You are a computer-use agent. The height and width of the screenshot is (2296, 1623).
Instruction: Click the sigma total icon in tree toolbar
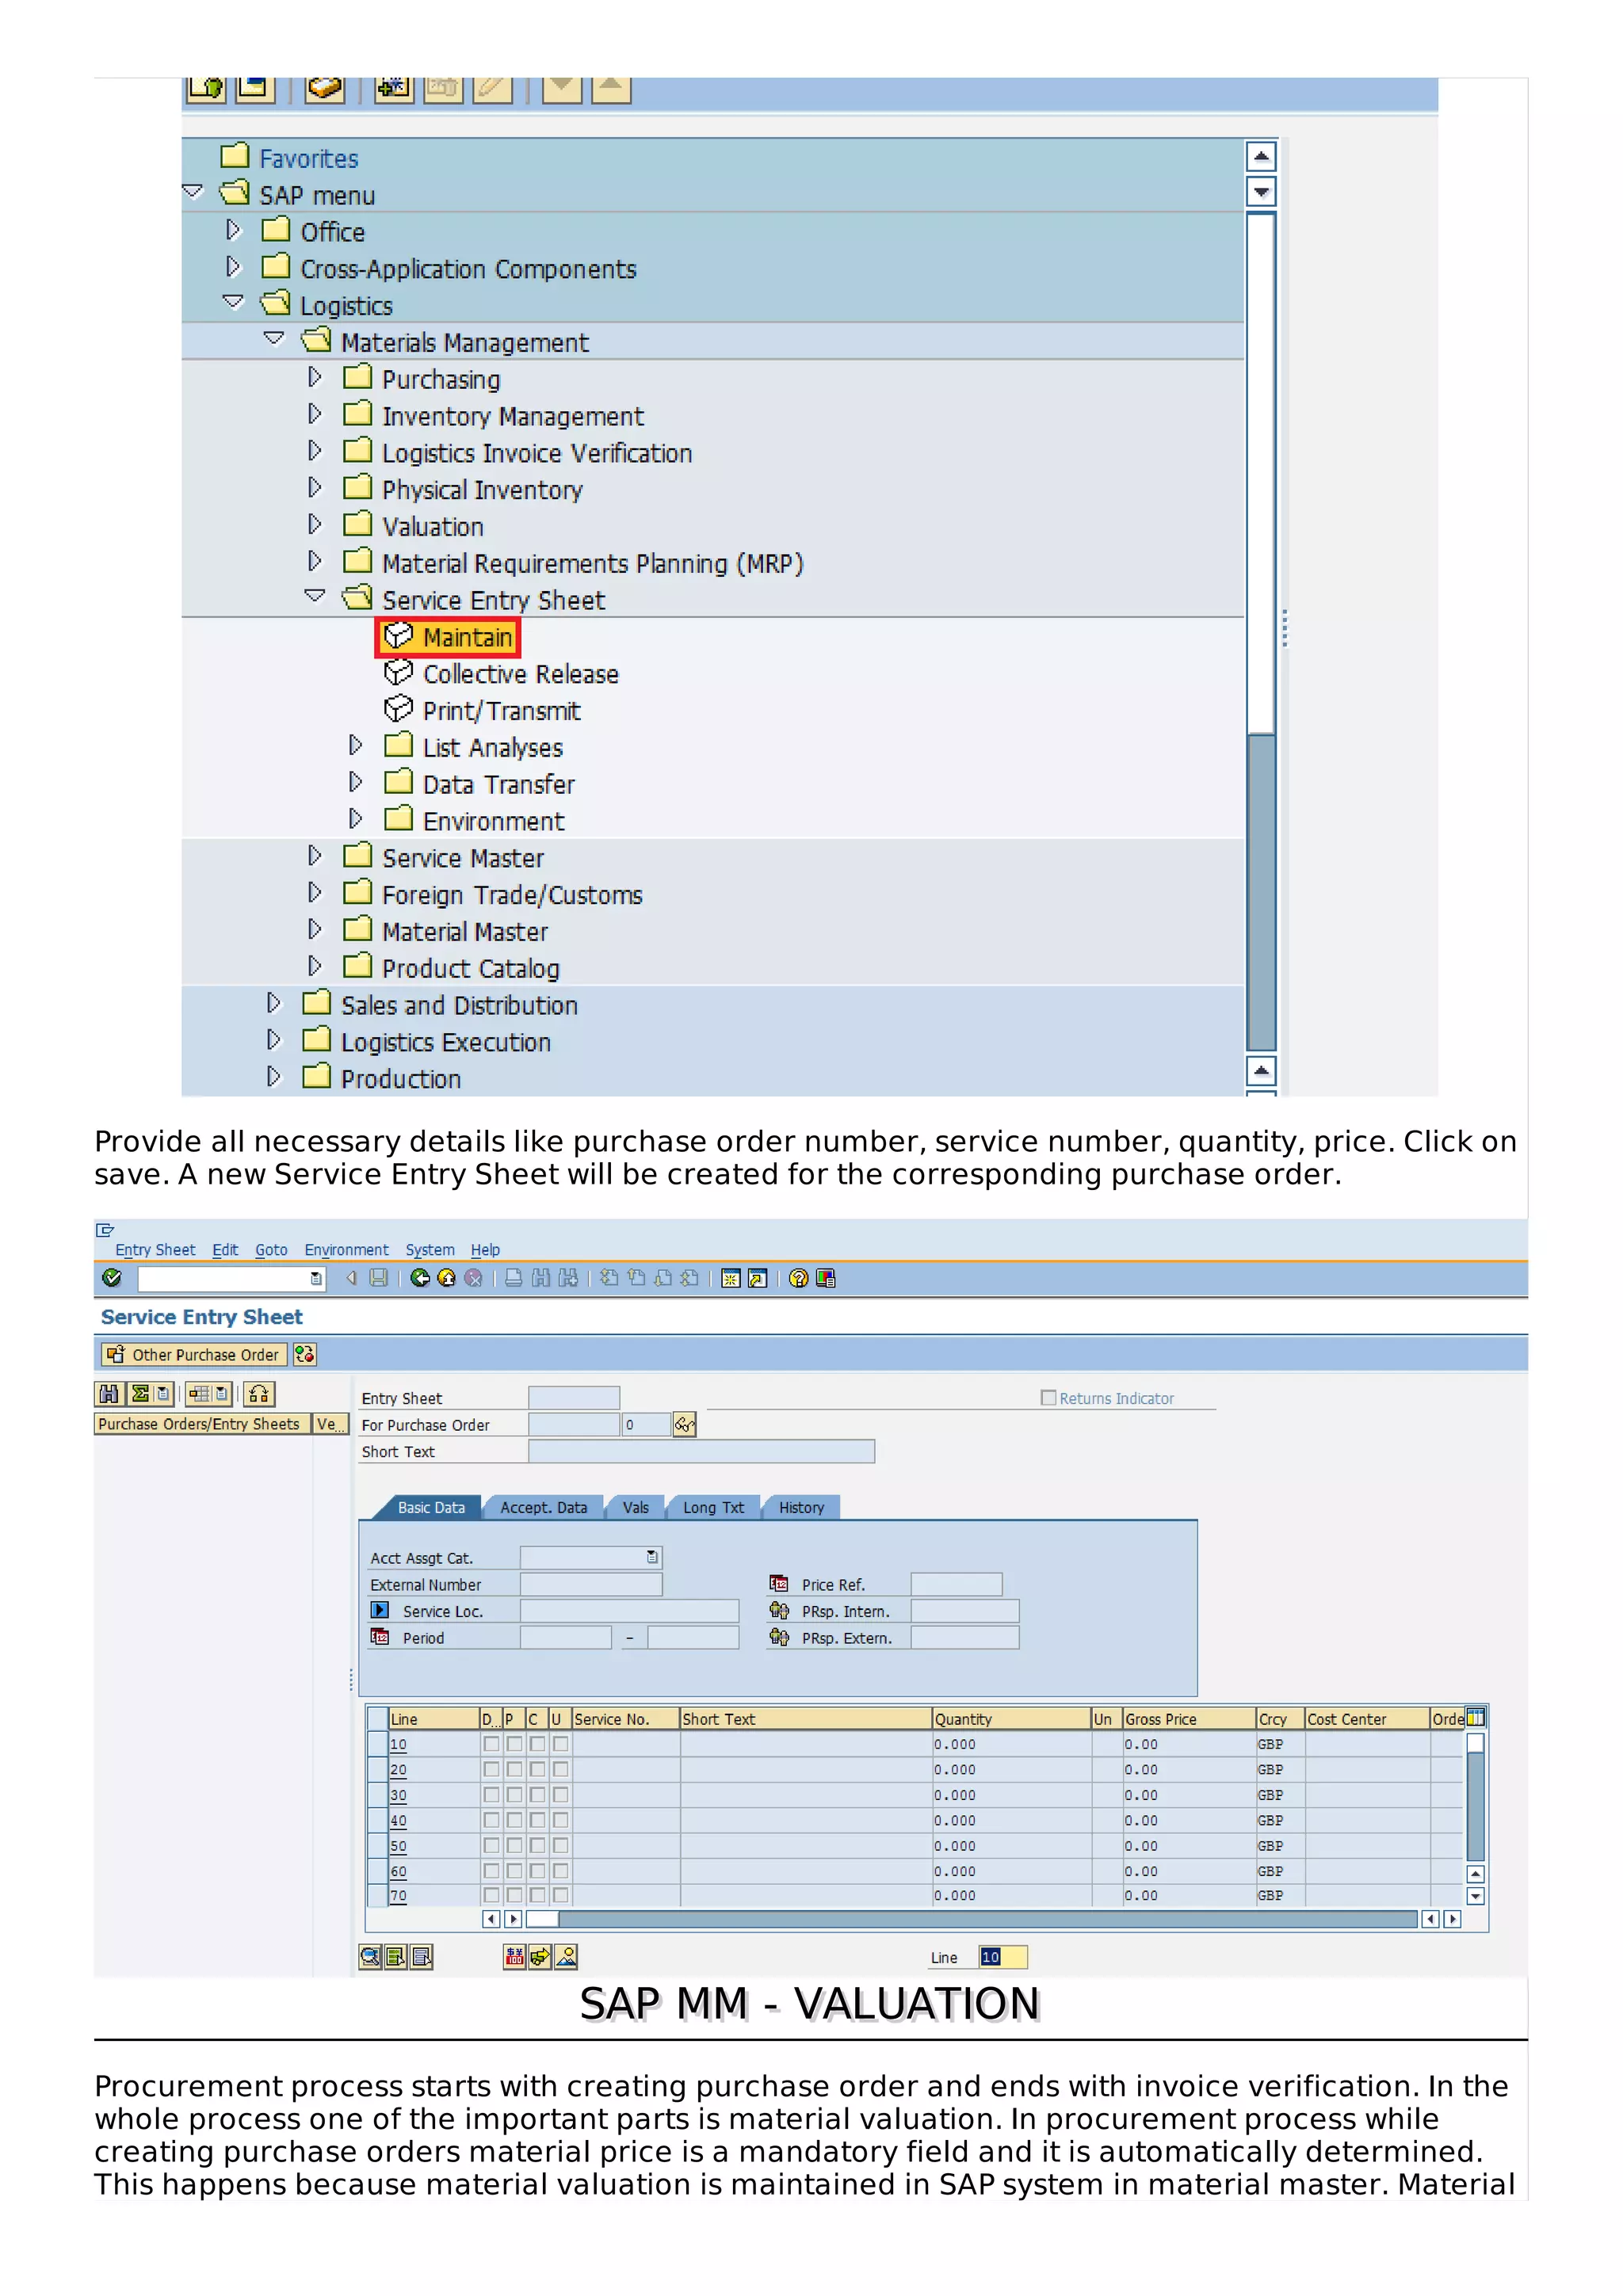click(141, 1393)
